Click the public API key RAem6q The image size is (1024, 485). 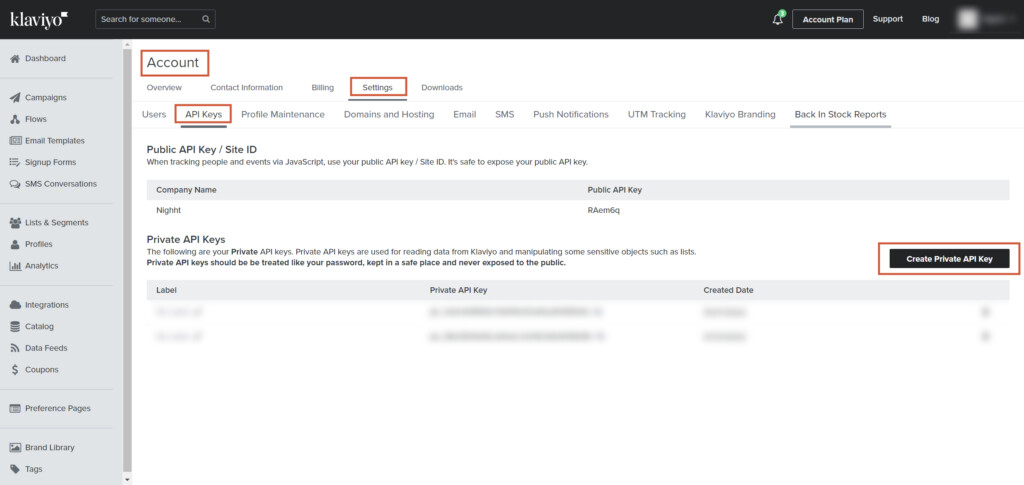[x=603, y=210]
